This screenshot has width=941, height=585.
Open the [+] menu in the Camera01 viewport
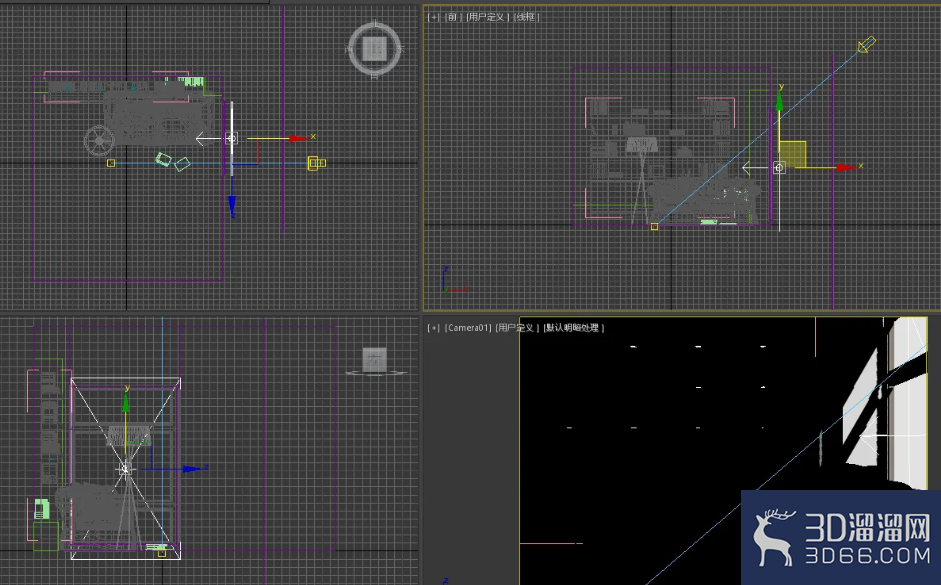point(433,328)
